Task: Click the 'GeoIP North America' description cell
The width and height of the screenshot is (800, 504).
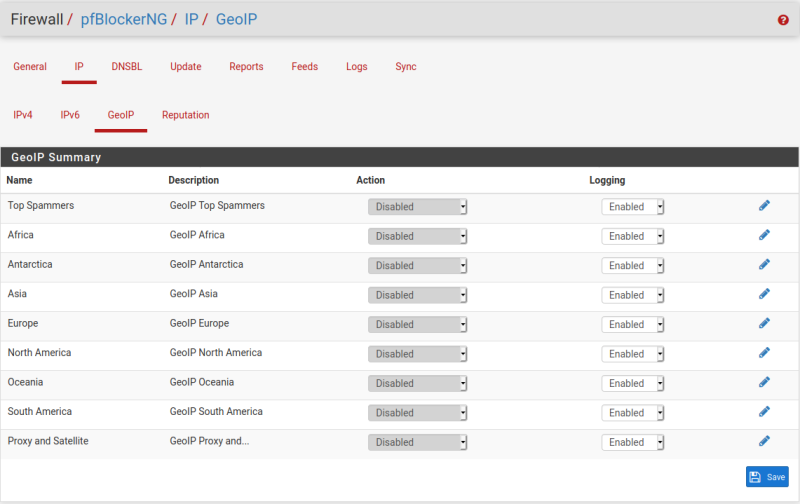Action: [216, 352]
